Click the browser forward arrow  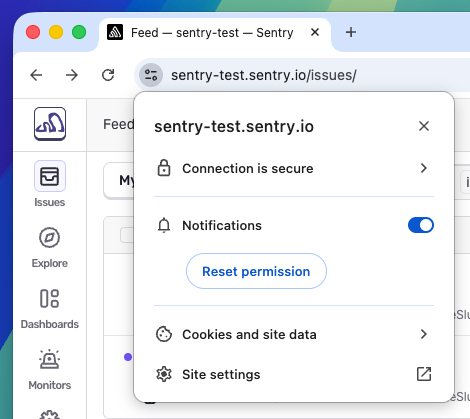click(72, 75)
